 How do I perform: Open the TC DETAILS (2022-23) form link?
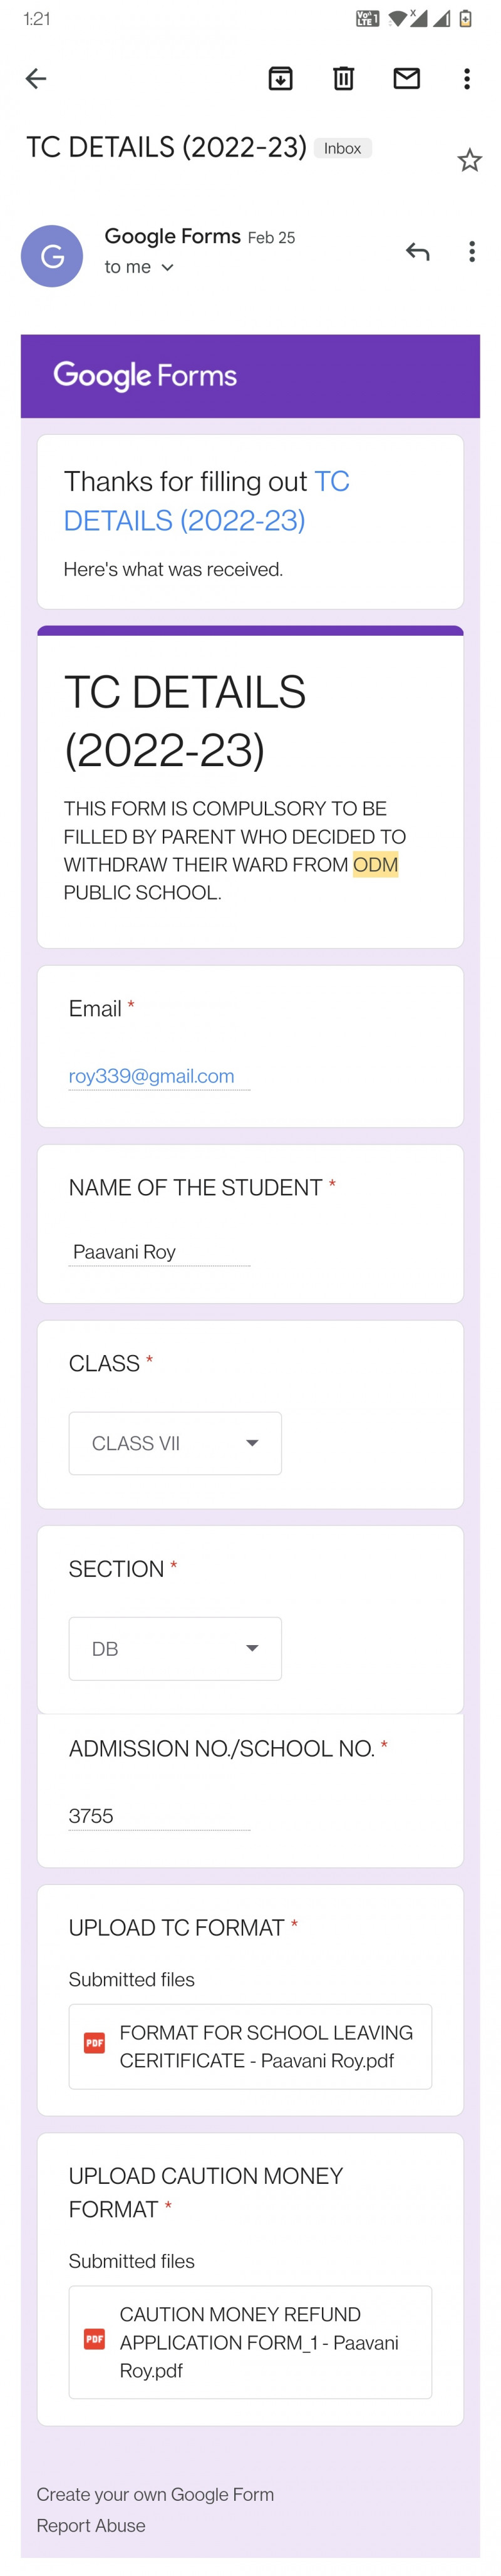point(206,502)
